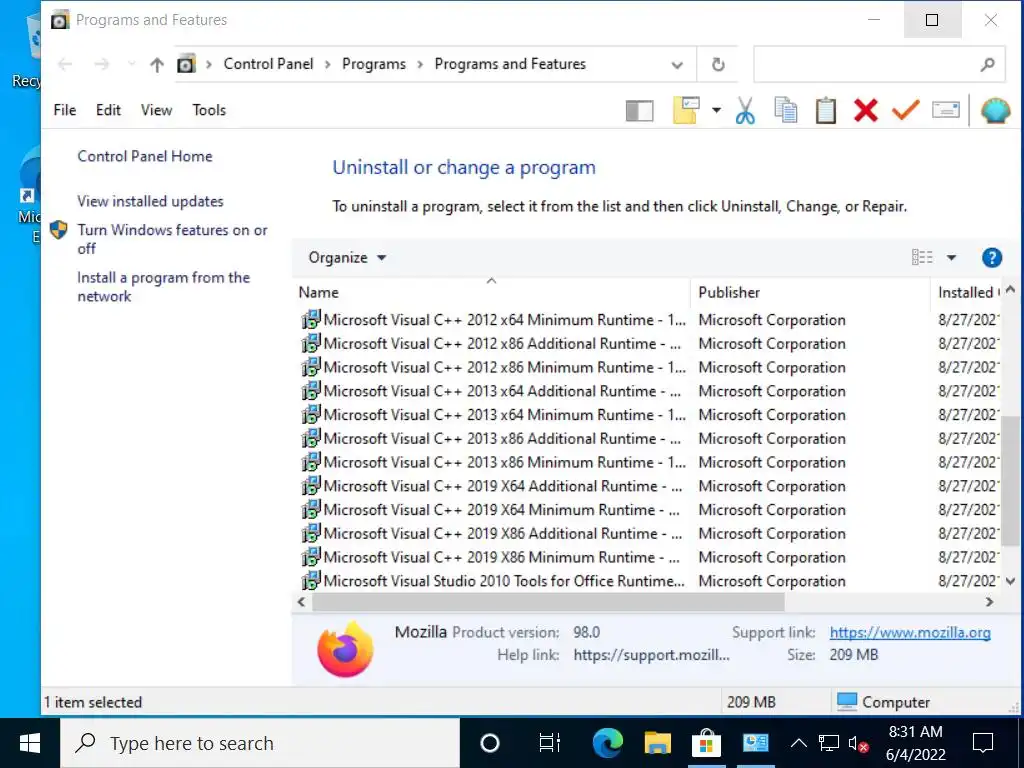Expand the Organize dropdown

[x=347, y=257]
